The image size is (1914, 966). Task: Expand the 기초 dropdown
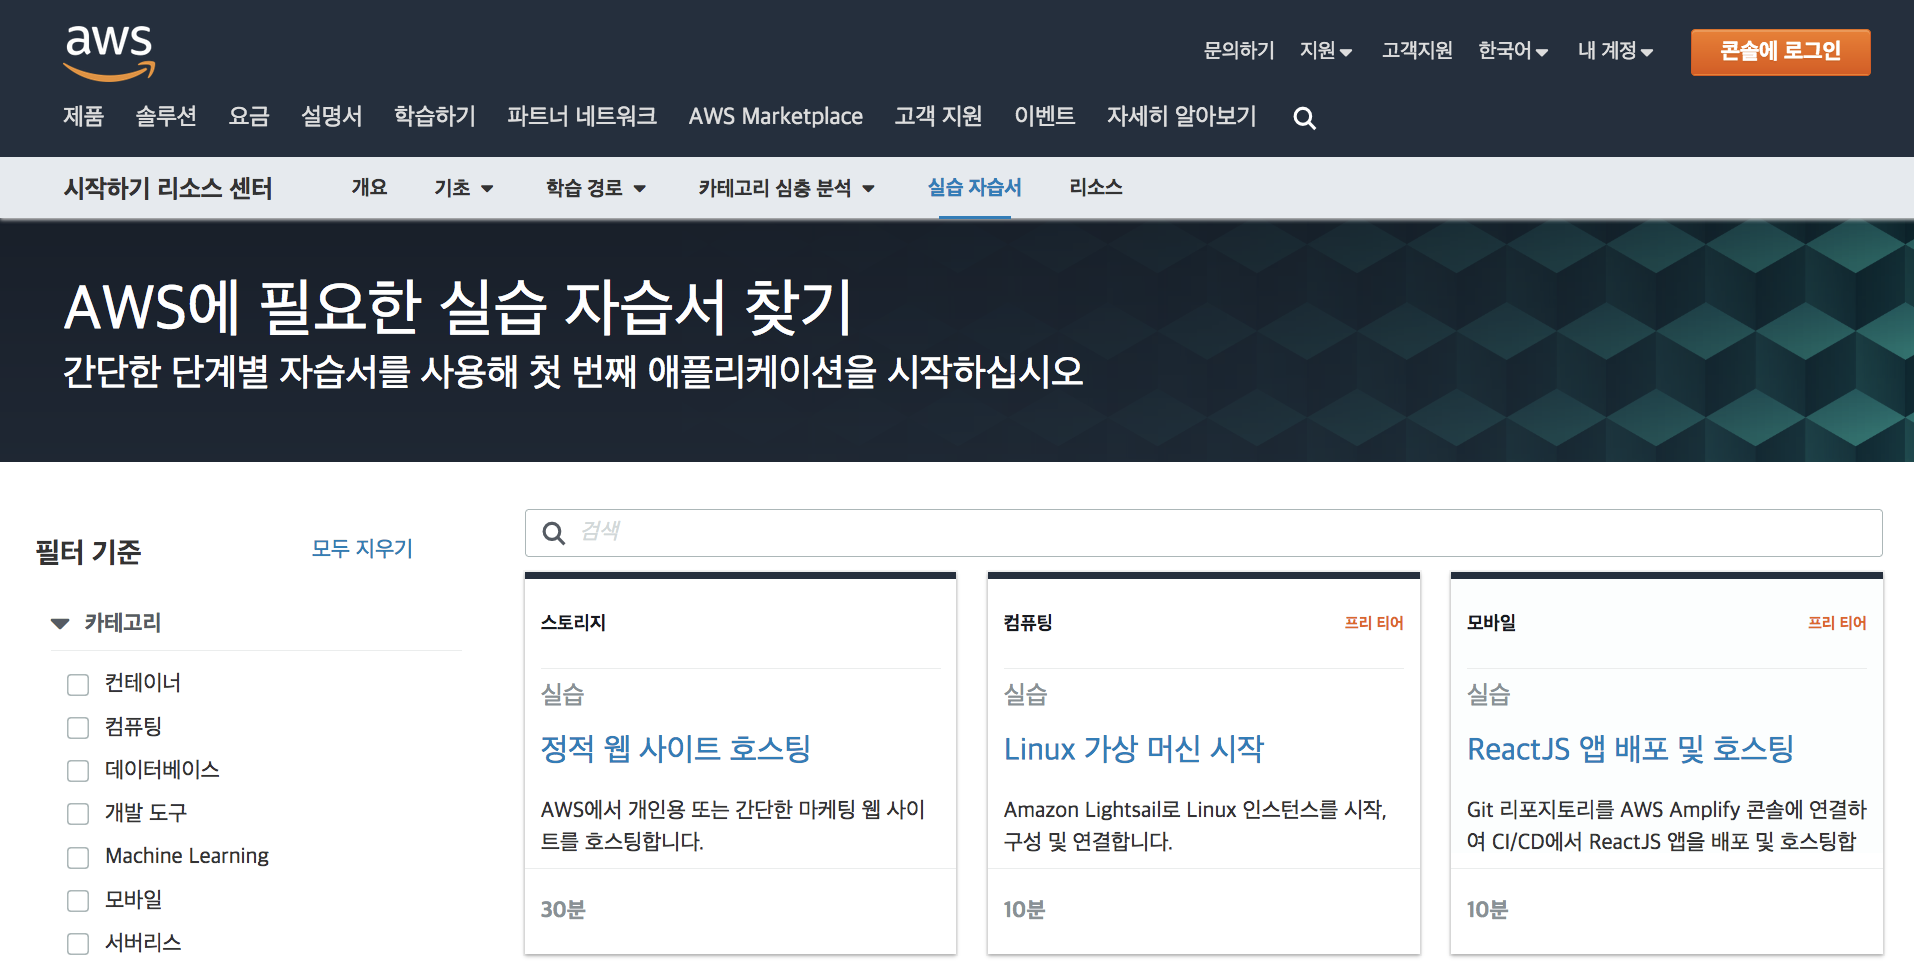pyautogui.click(x=464, y=188)
